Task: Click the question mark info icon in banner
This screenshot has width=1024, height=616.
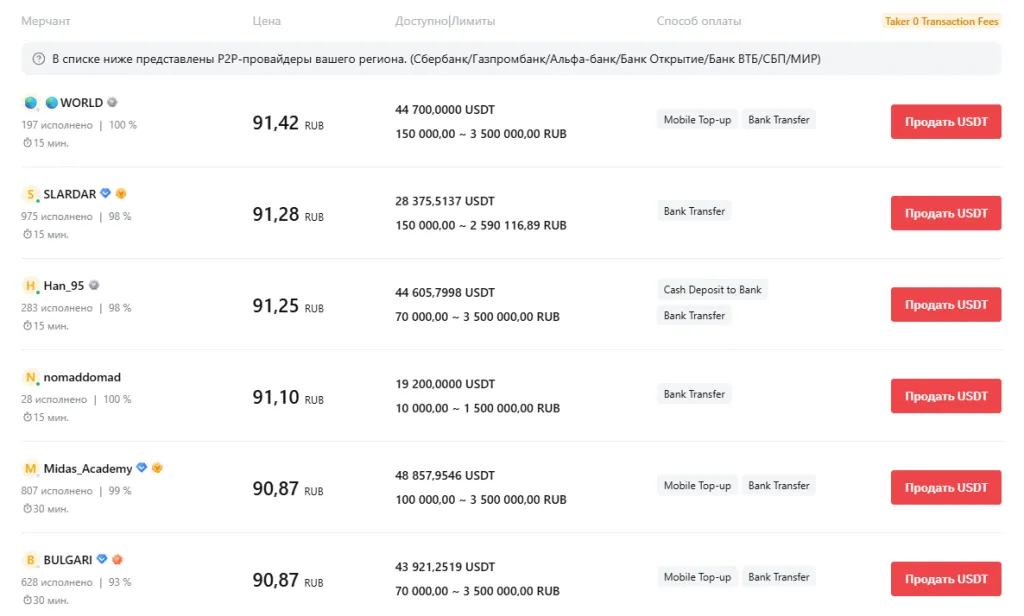Action: click(39, 59)
